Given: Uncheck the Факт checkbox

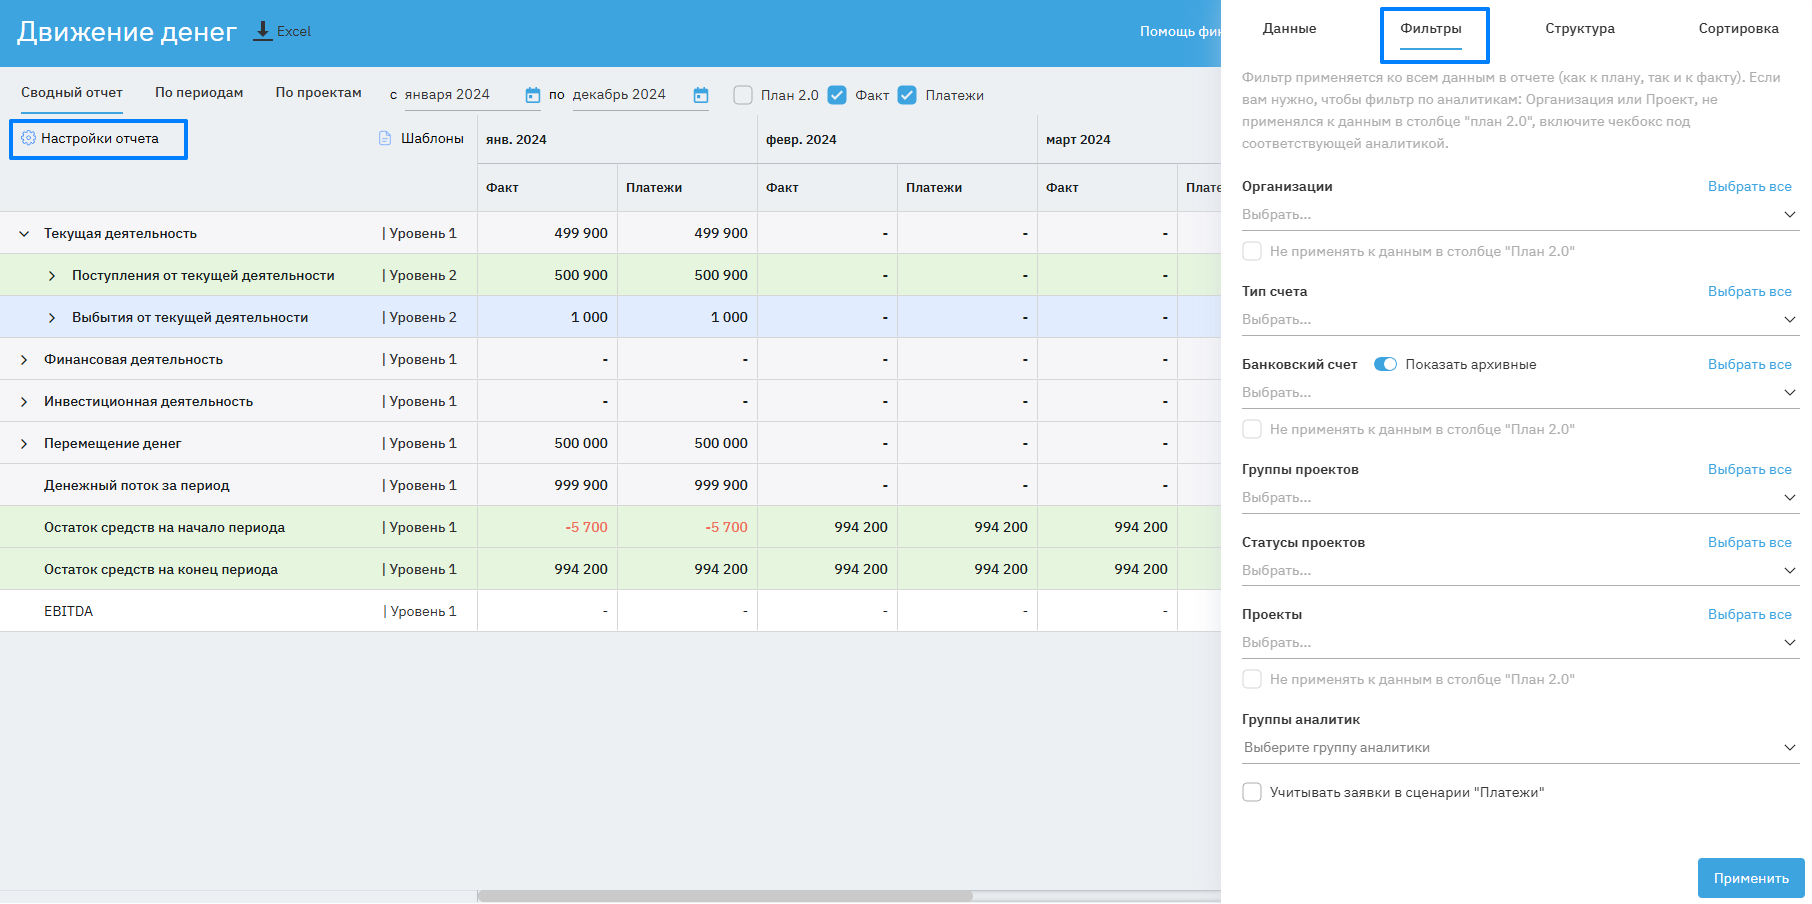Looking at the screenshot, I should click(x=837, y=95).
